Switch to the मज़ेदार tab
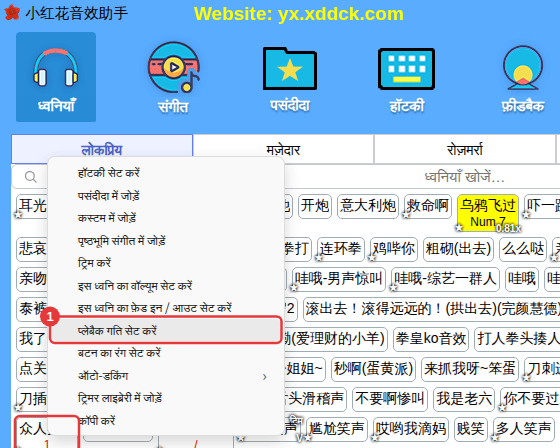560x448 pixels. tap(283, 149)
